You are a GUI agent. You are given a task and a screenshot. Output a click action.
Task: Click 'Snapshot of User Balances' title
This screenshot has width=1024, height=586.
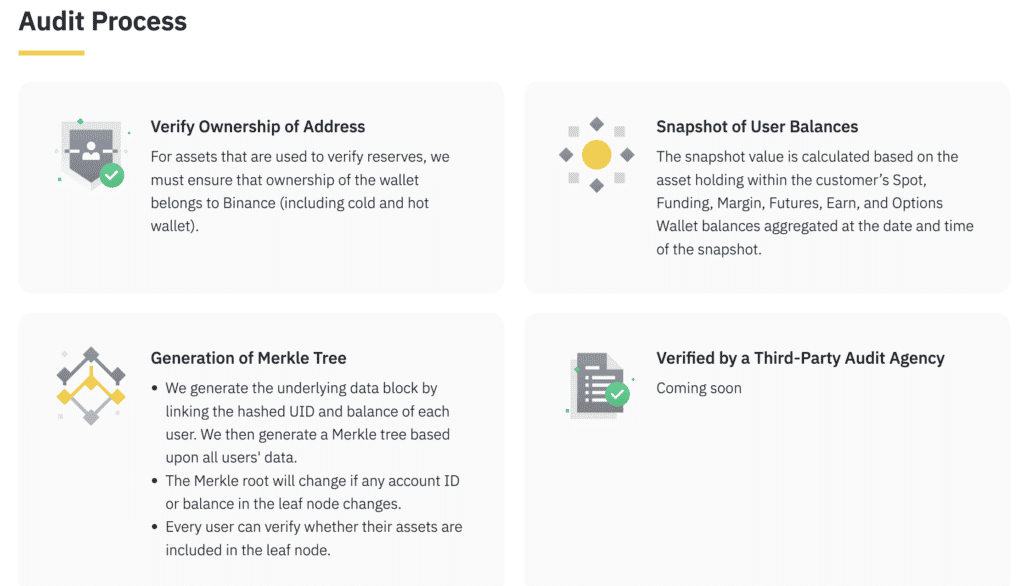(x=757, y=127)
